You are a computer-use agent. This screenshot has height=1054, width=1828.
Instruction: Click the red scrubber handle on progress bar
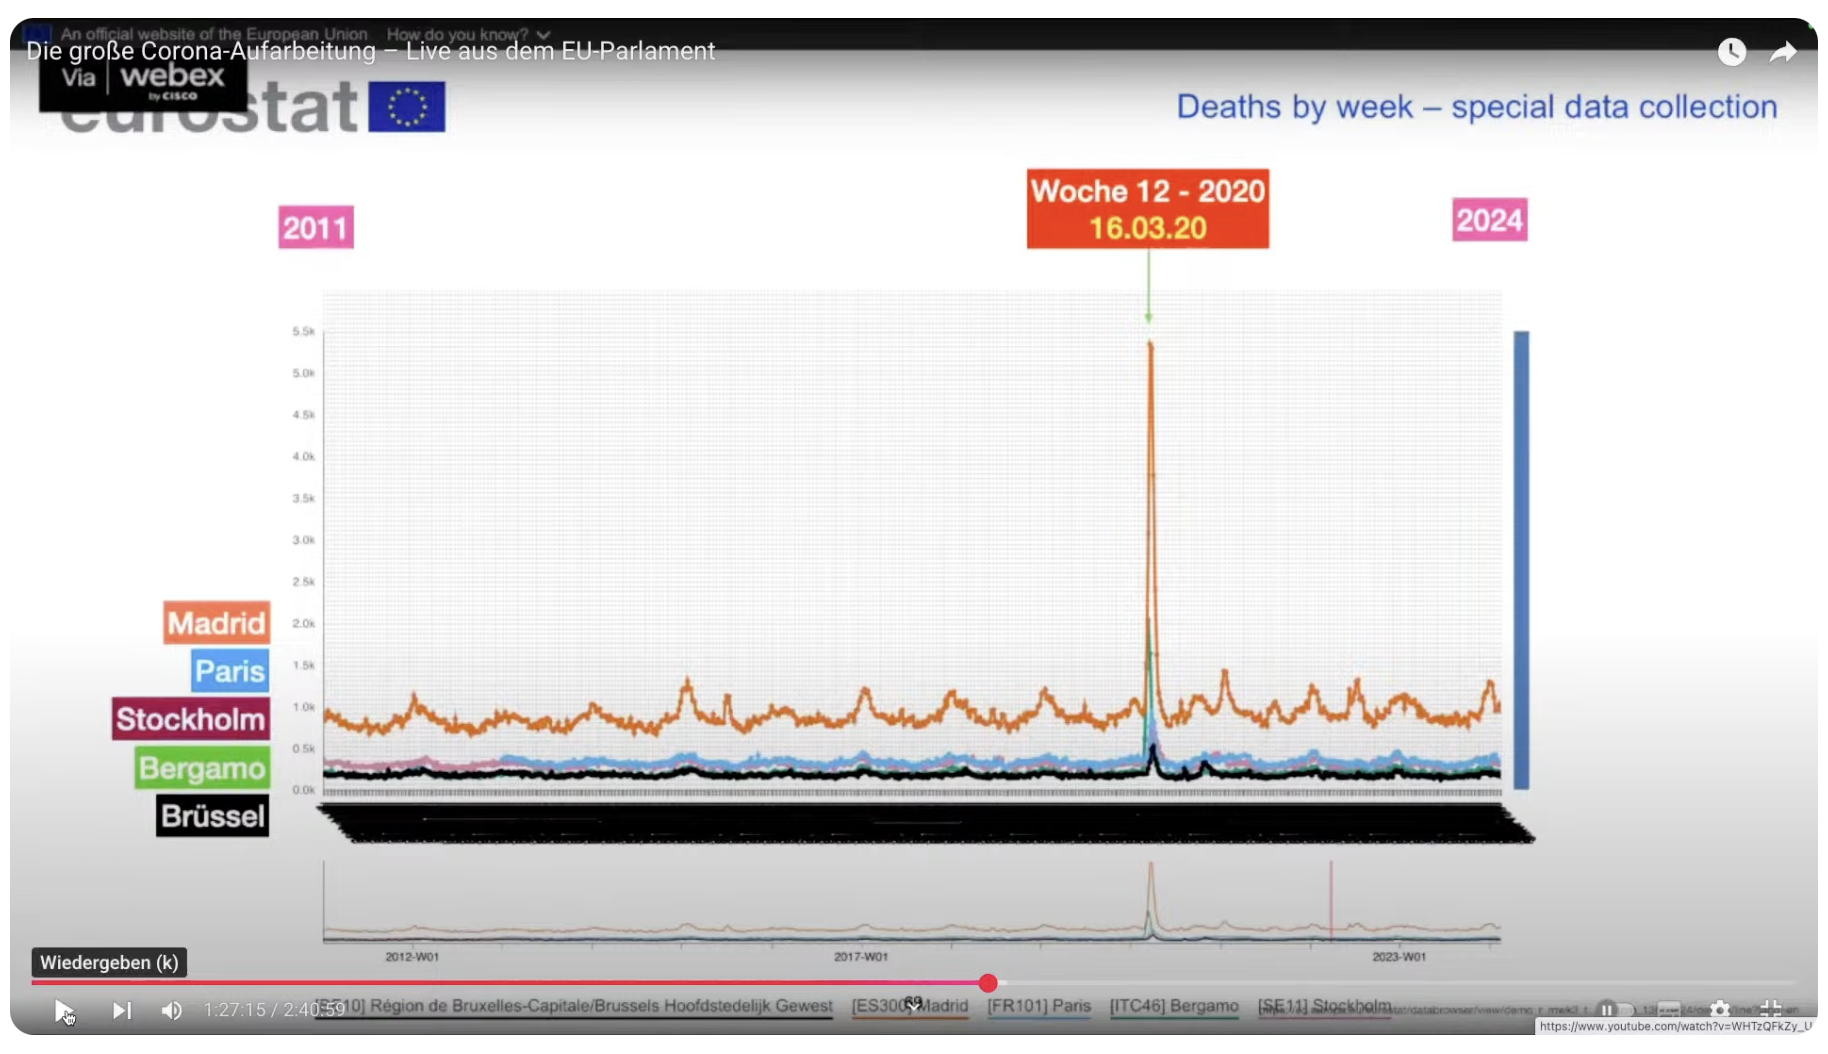(988, 983)
